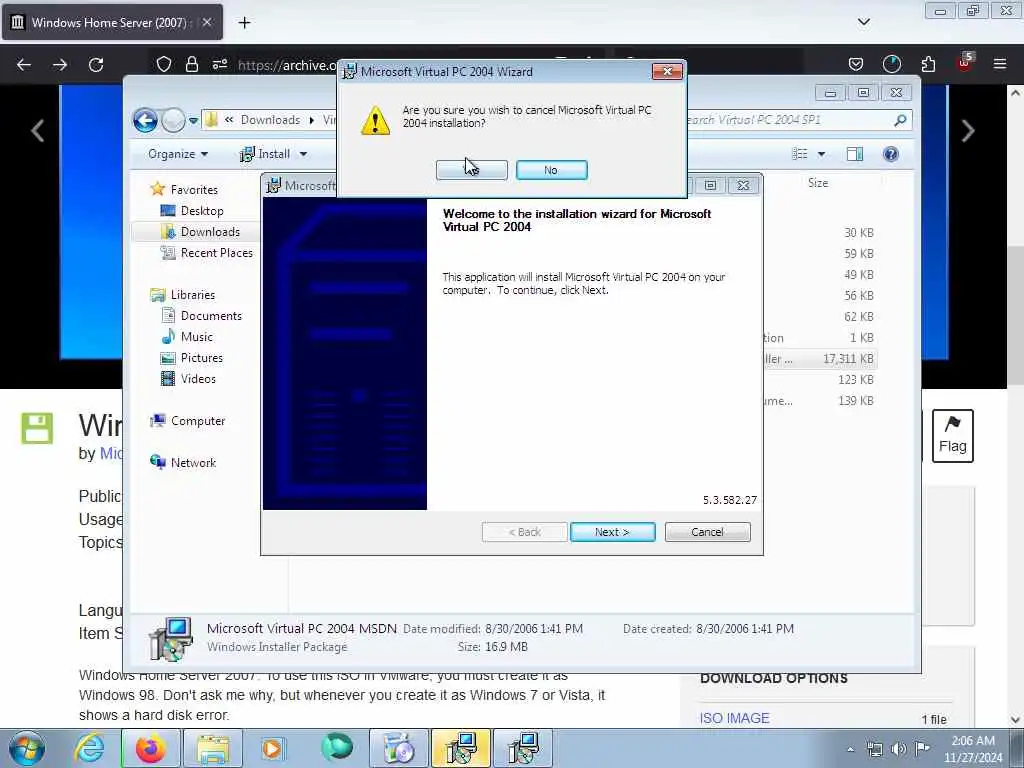Screen dimensions: 1024x768
Task: Open the Firefox hamburger menu
Action: pos(1000,64)
